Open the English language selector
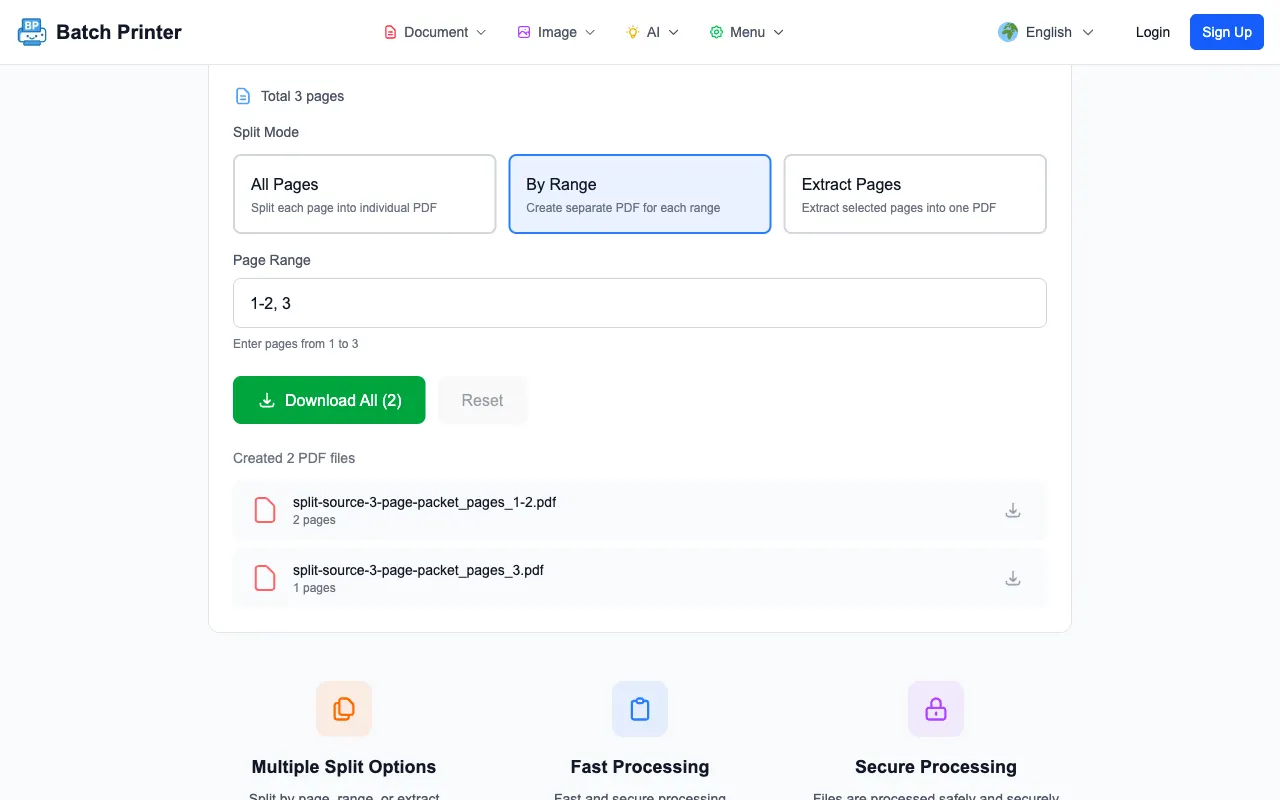The width and height of the screenshot is (1280, 800). point(1047,32)
